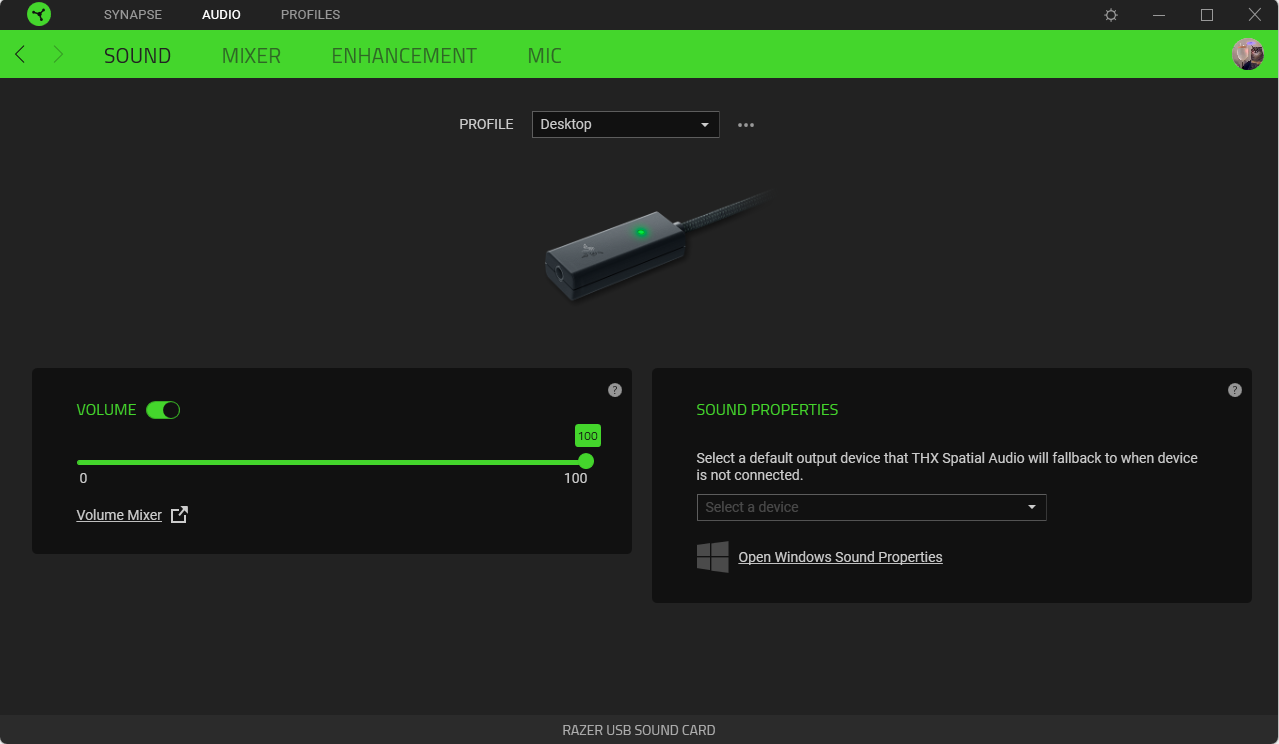This screenshot has height=744, width=1279.
Task: Select the Audio top tab
Action: [x=221, y=15]
